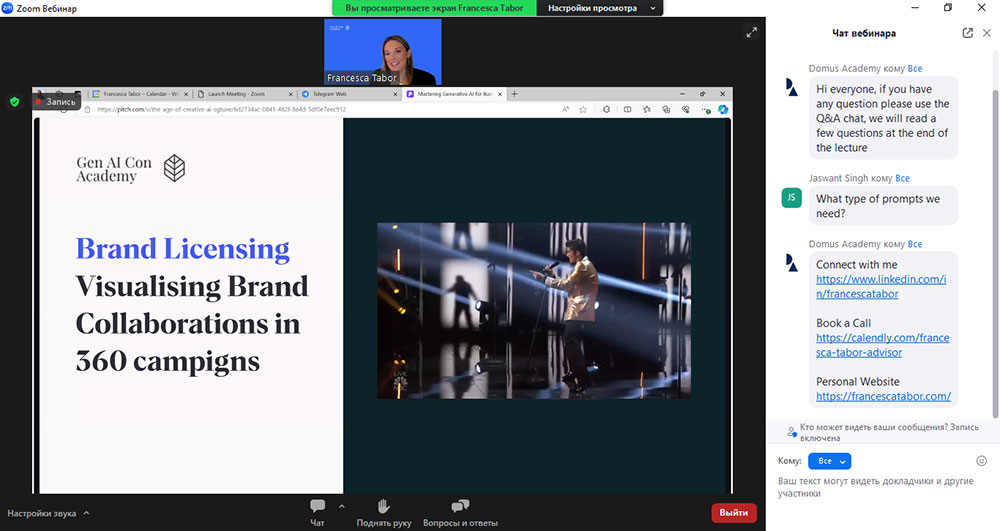Leave the webinar with Выйти button
Viewport: 1000px width, 531px height.
(734, 513)
